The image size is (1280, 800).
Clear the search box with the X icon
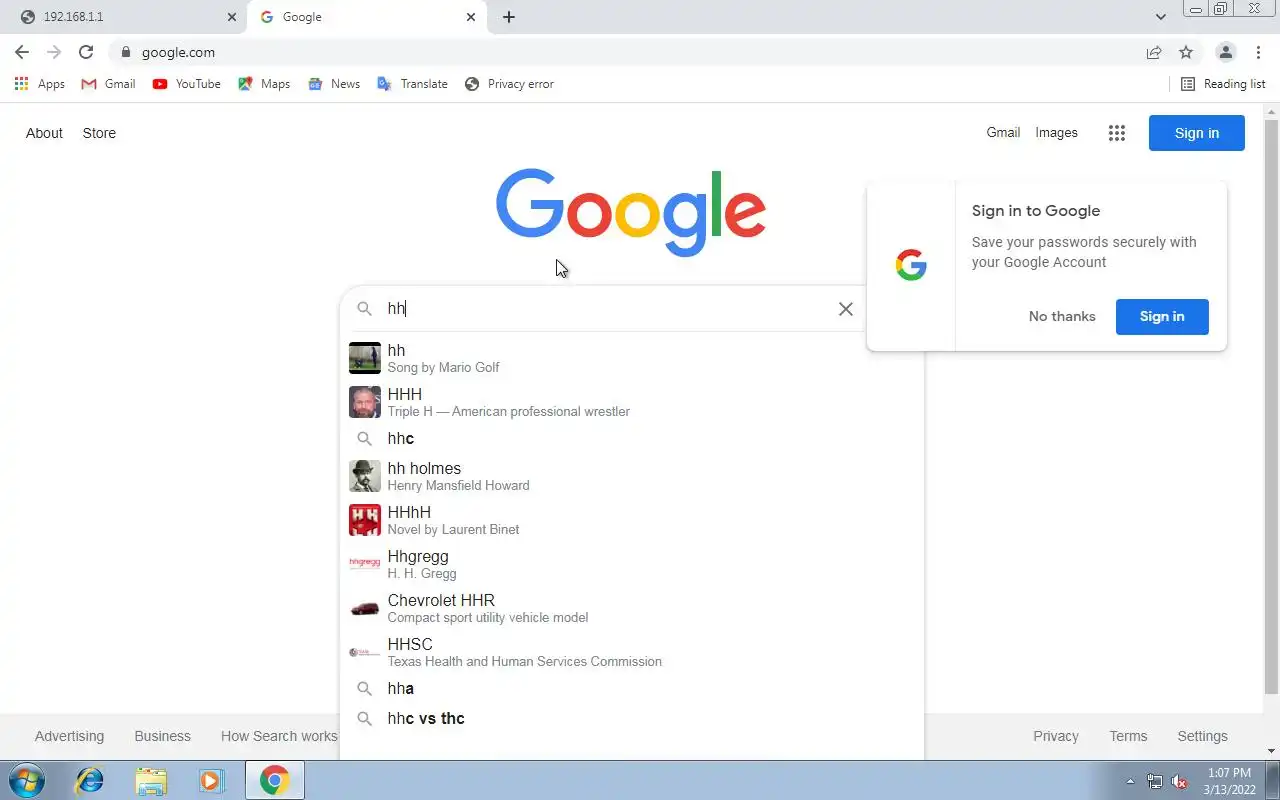[x=846, y=309]
